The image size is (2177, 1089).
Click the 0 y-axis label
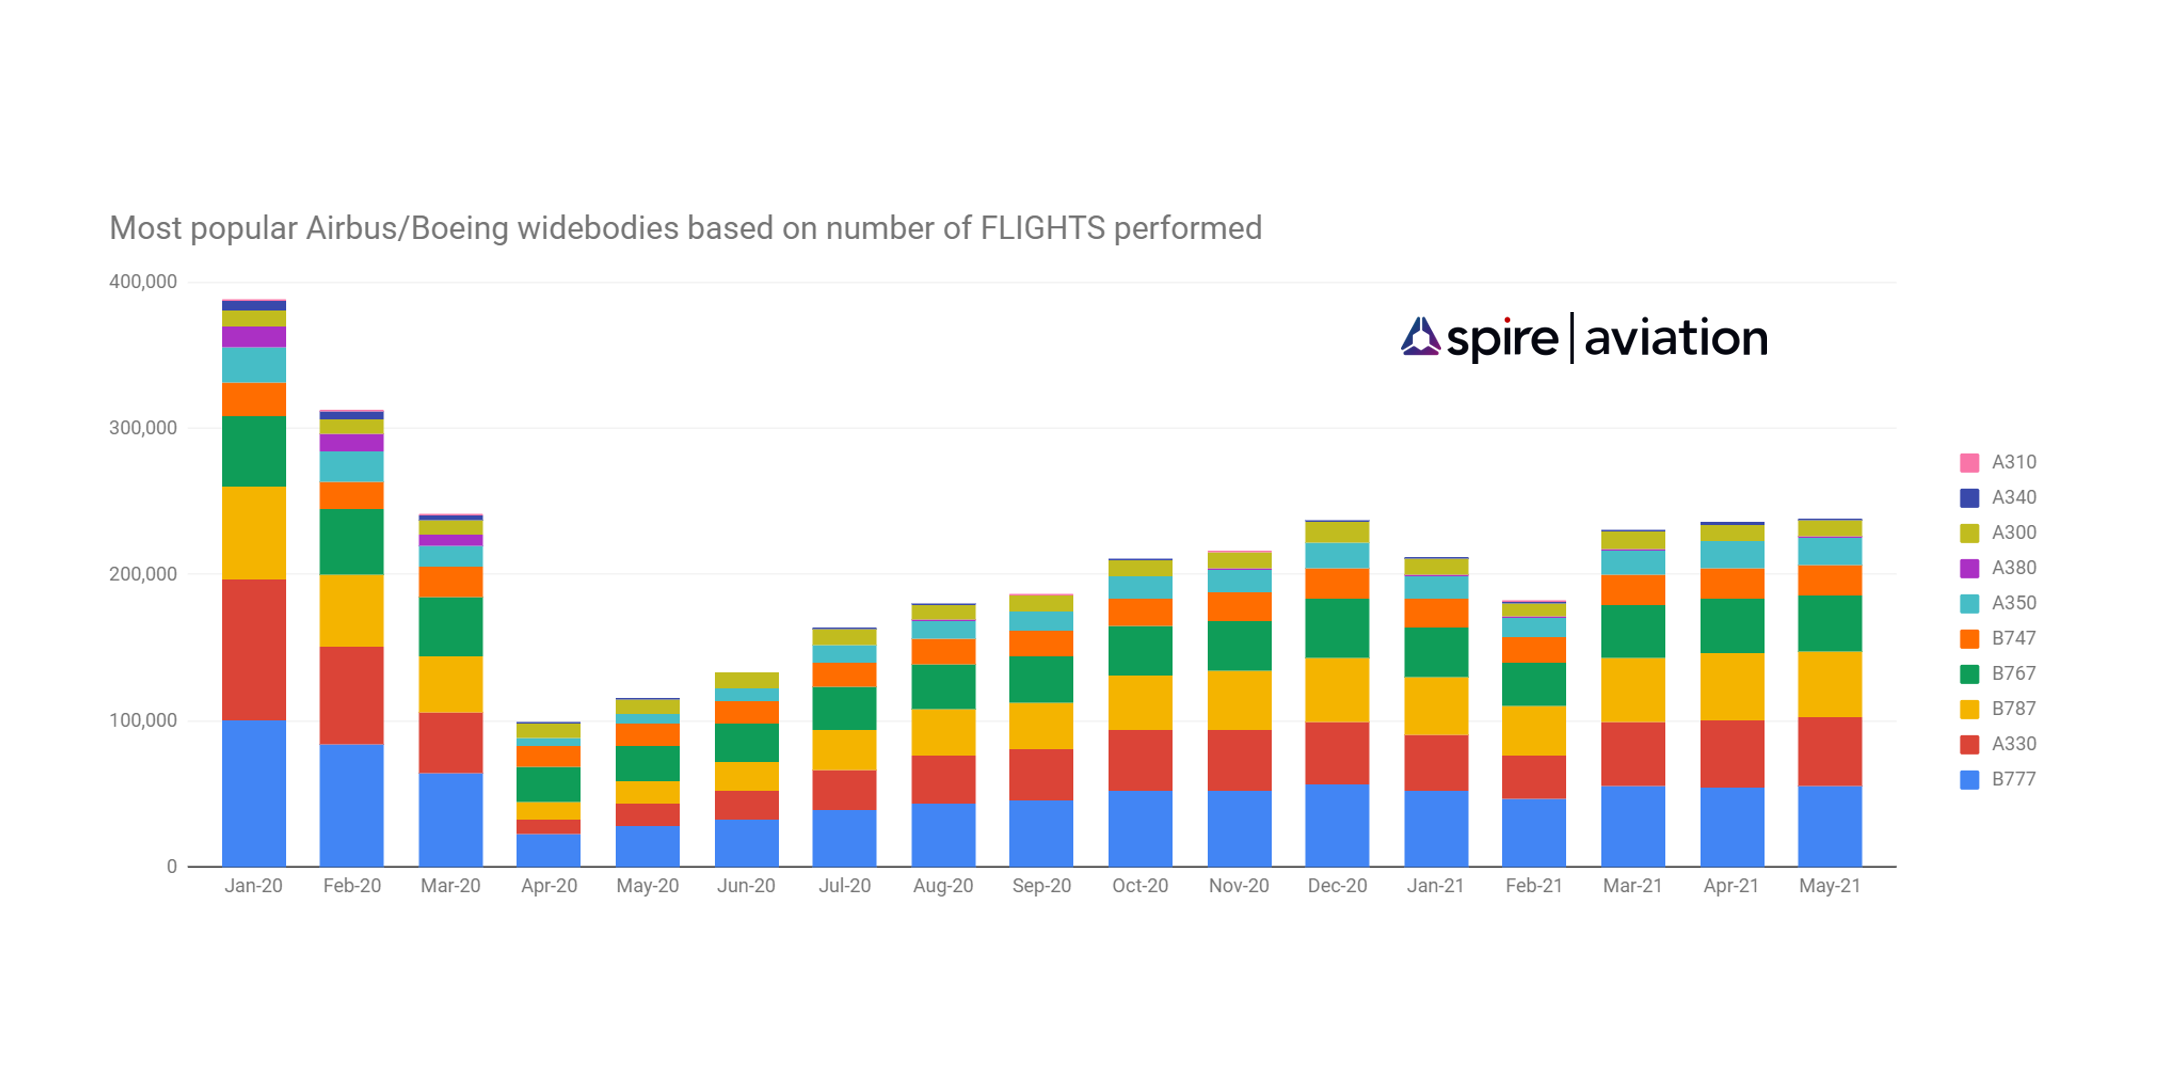pos(172,867)
